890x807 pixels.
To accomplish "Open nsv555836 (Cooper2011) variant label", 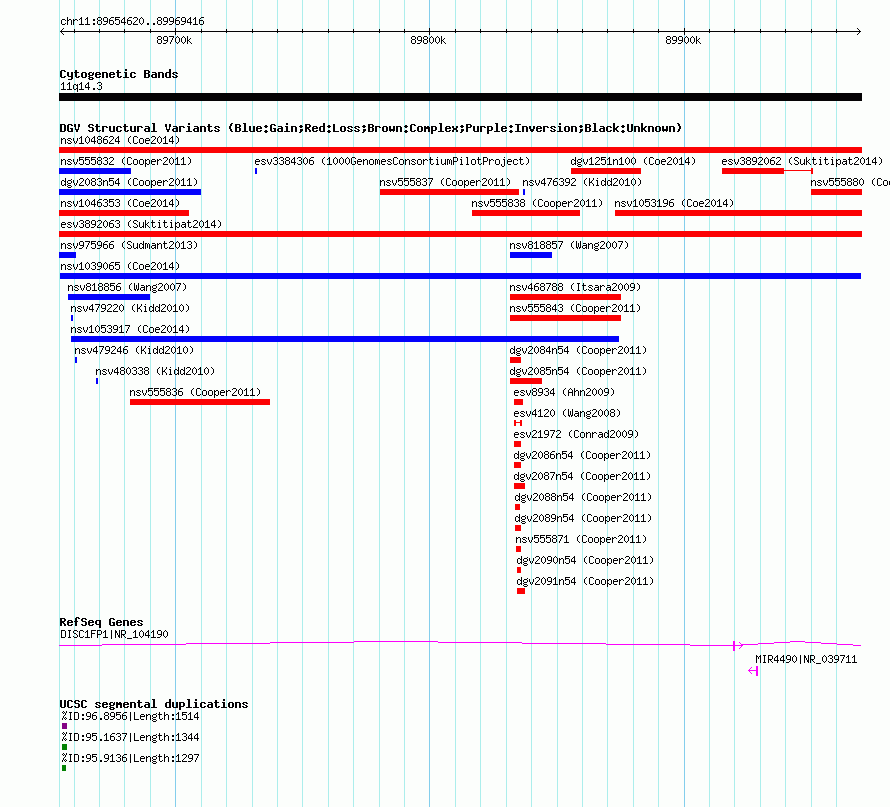I will pyautogui.click(x=195, y=392).
